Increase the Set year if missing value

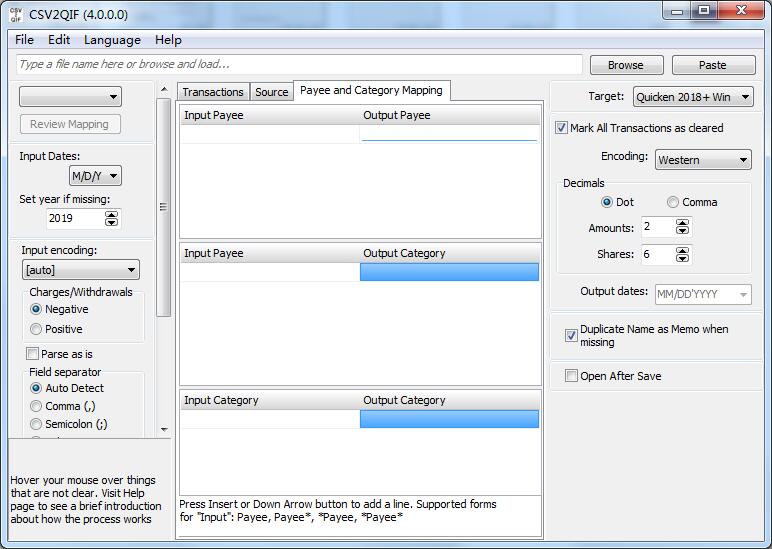click(x=112, y=215)
